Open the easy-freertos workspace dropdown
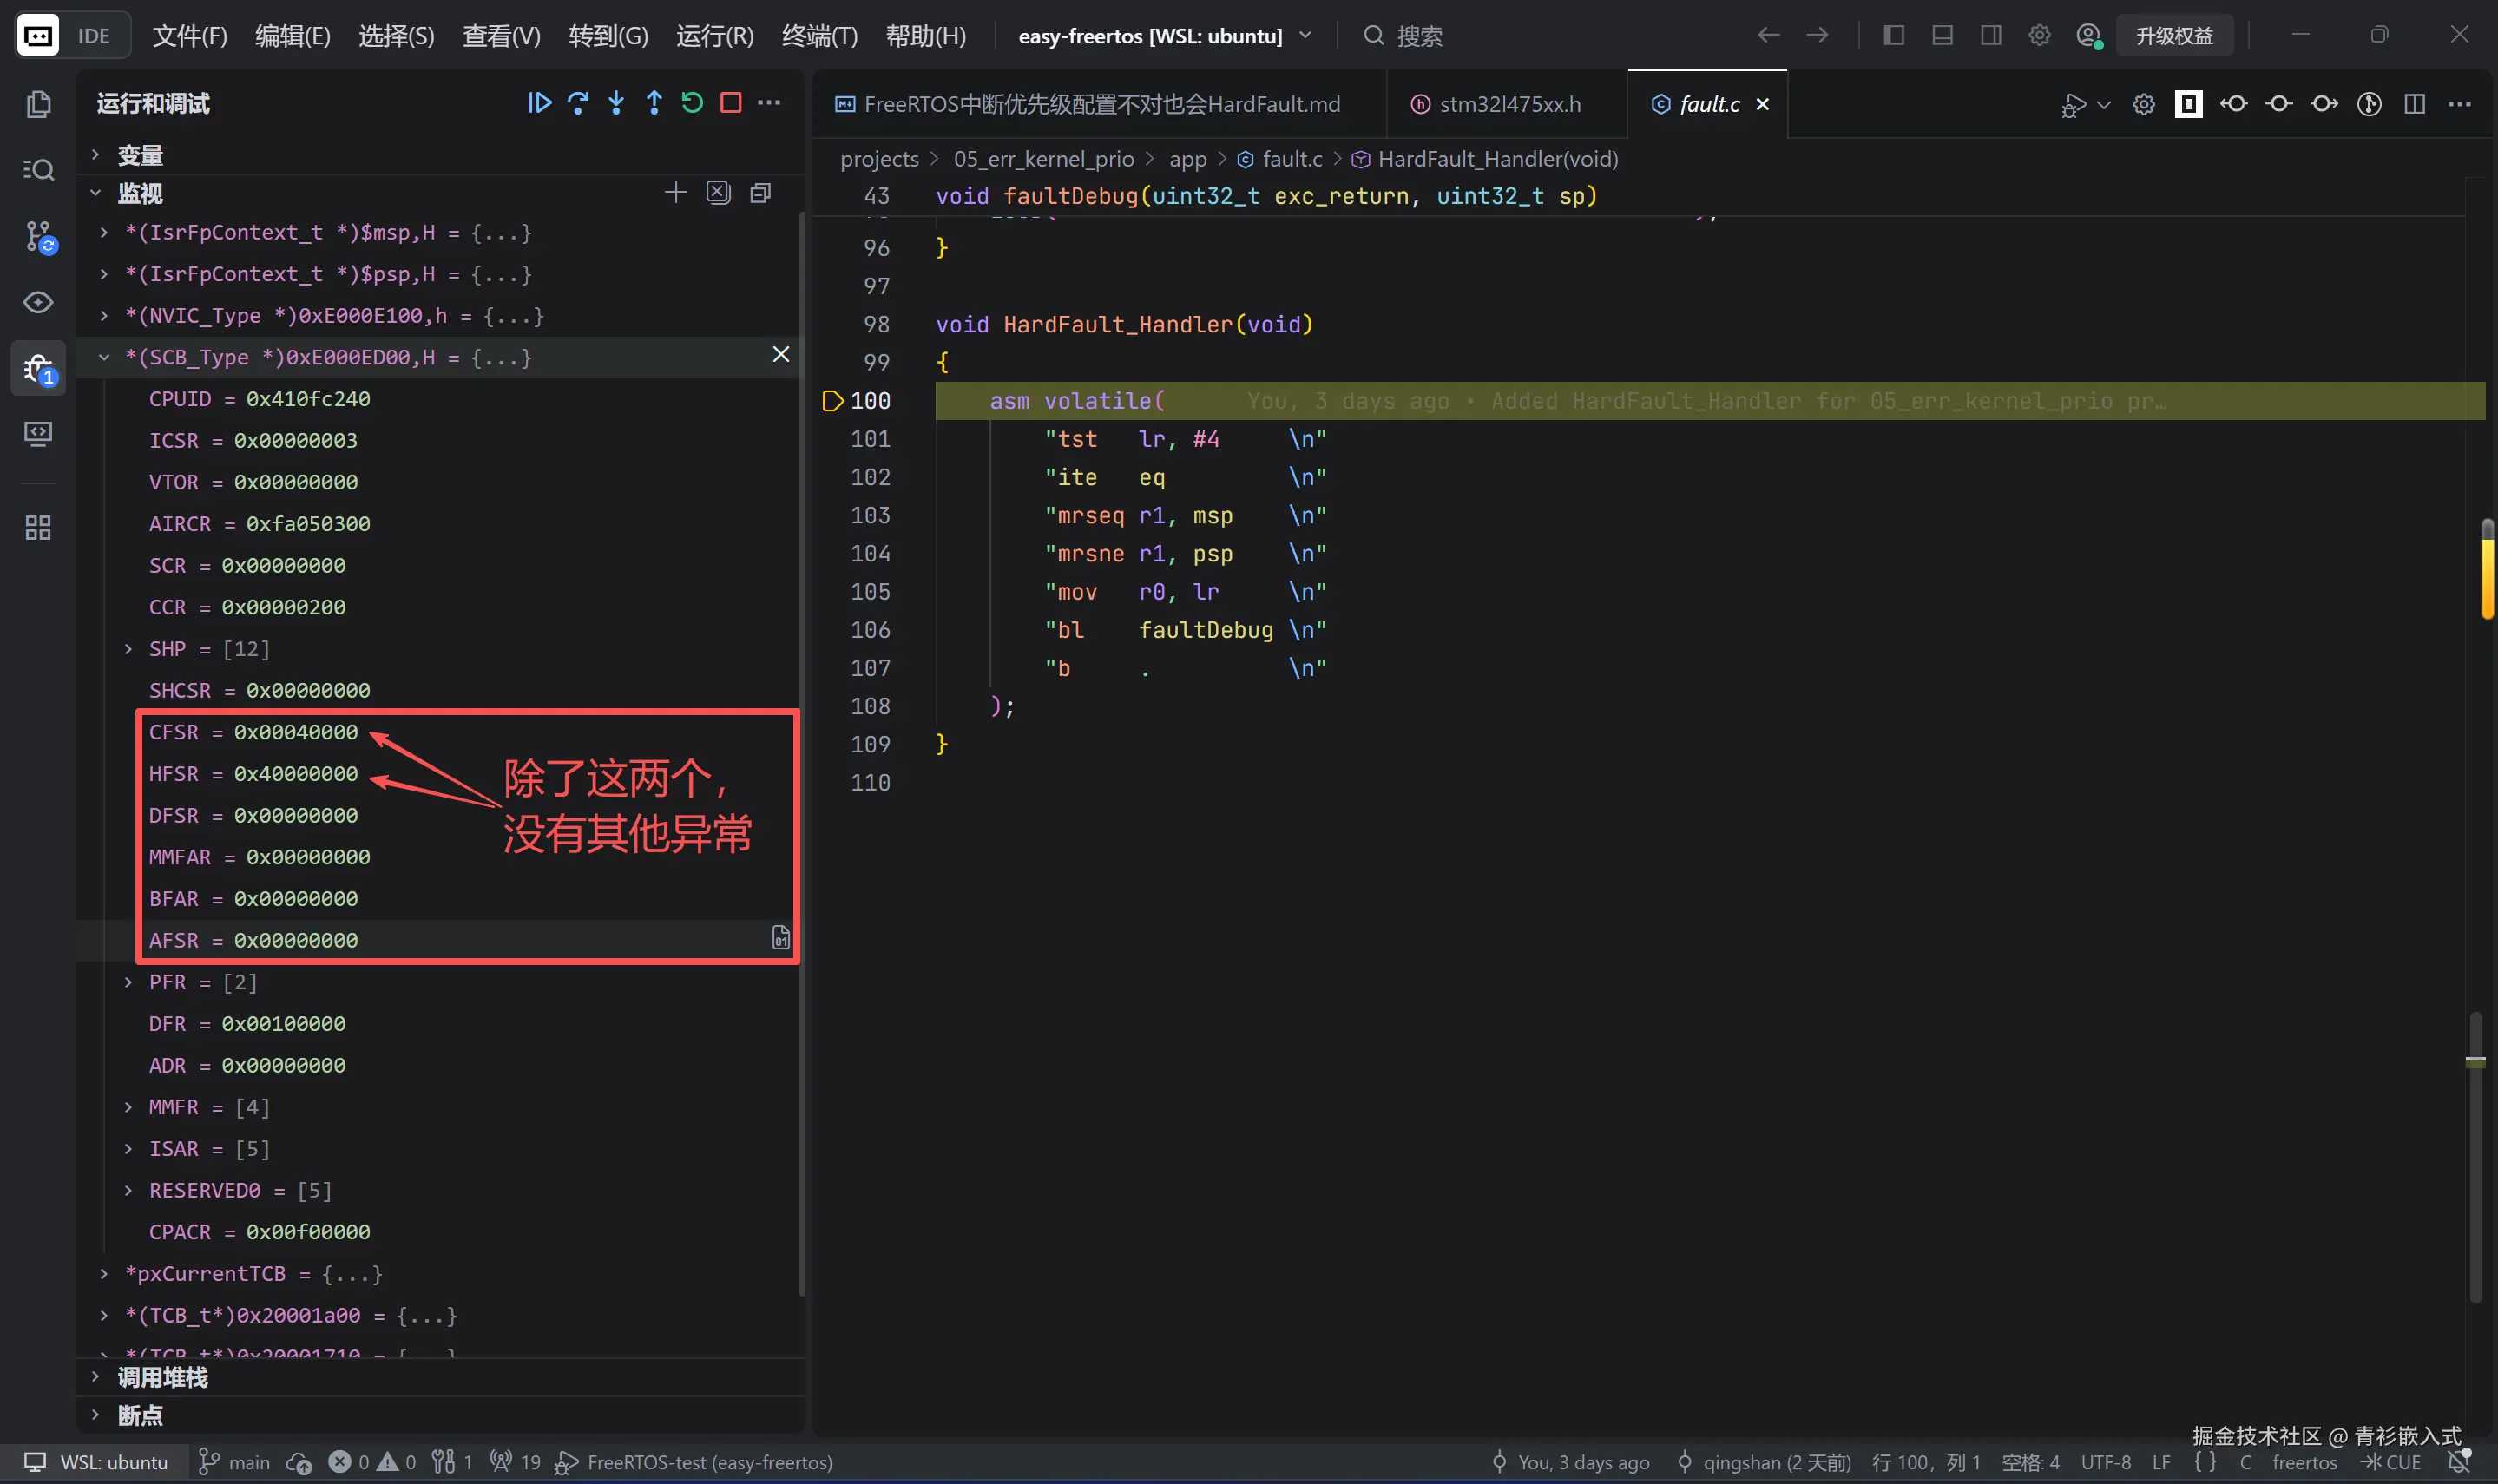The image size is (2498, 1484). pos(1165,36)
